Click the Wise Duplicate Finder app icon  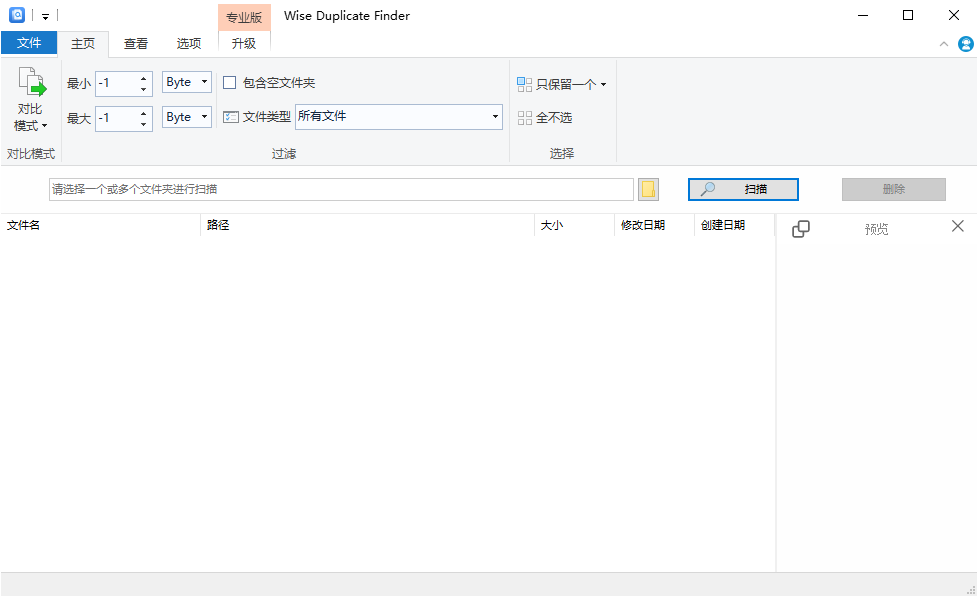15,15
